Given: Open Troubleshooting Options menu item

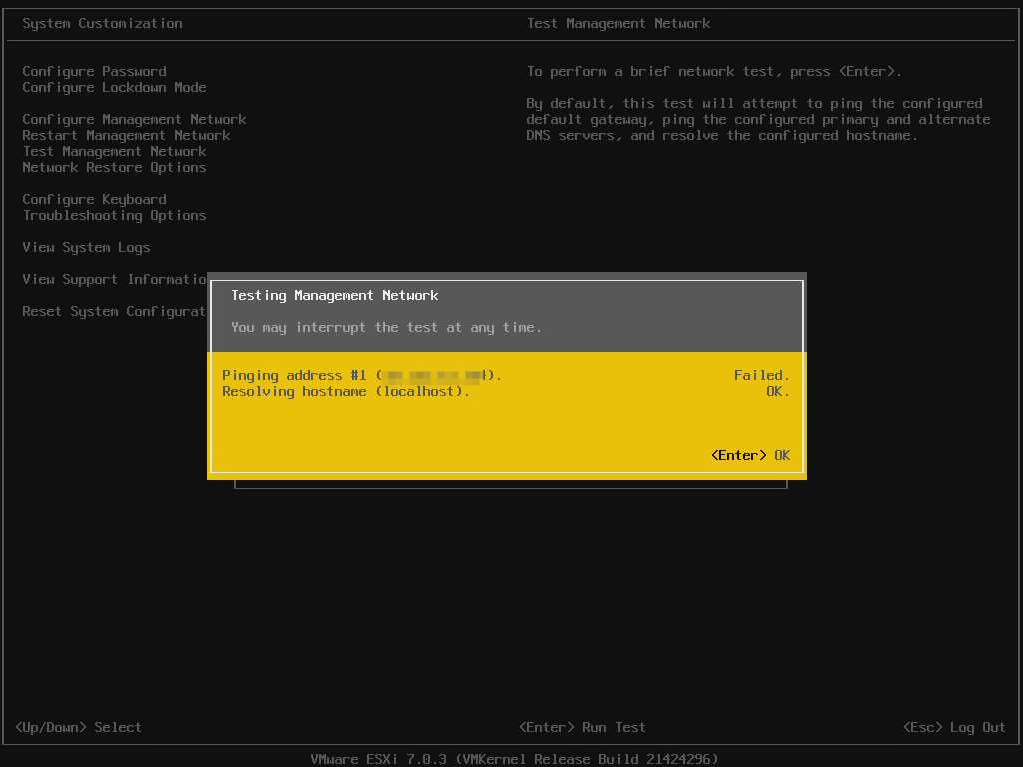Looking at the screenshot, I should point(114,215).
